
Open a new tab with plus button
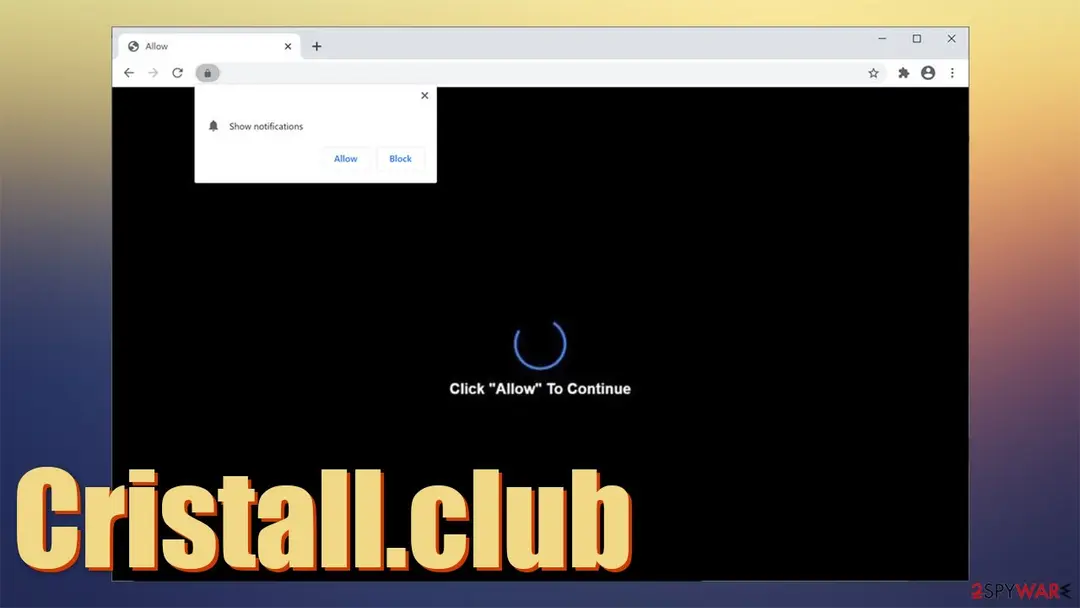point(317,46)
